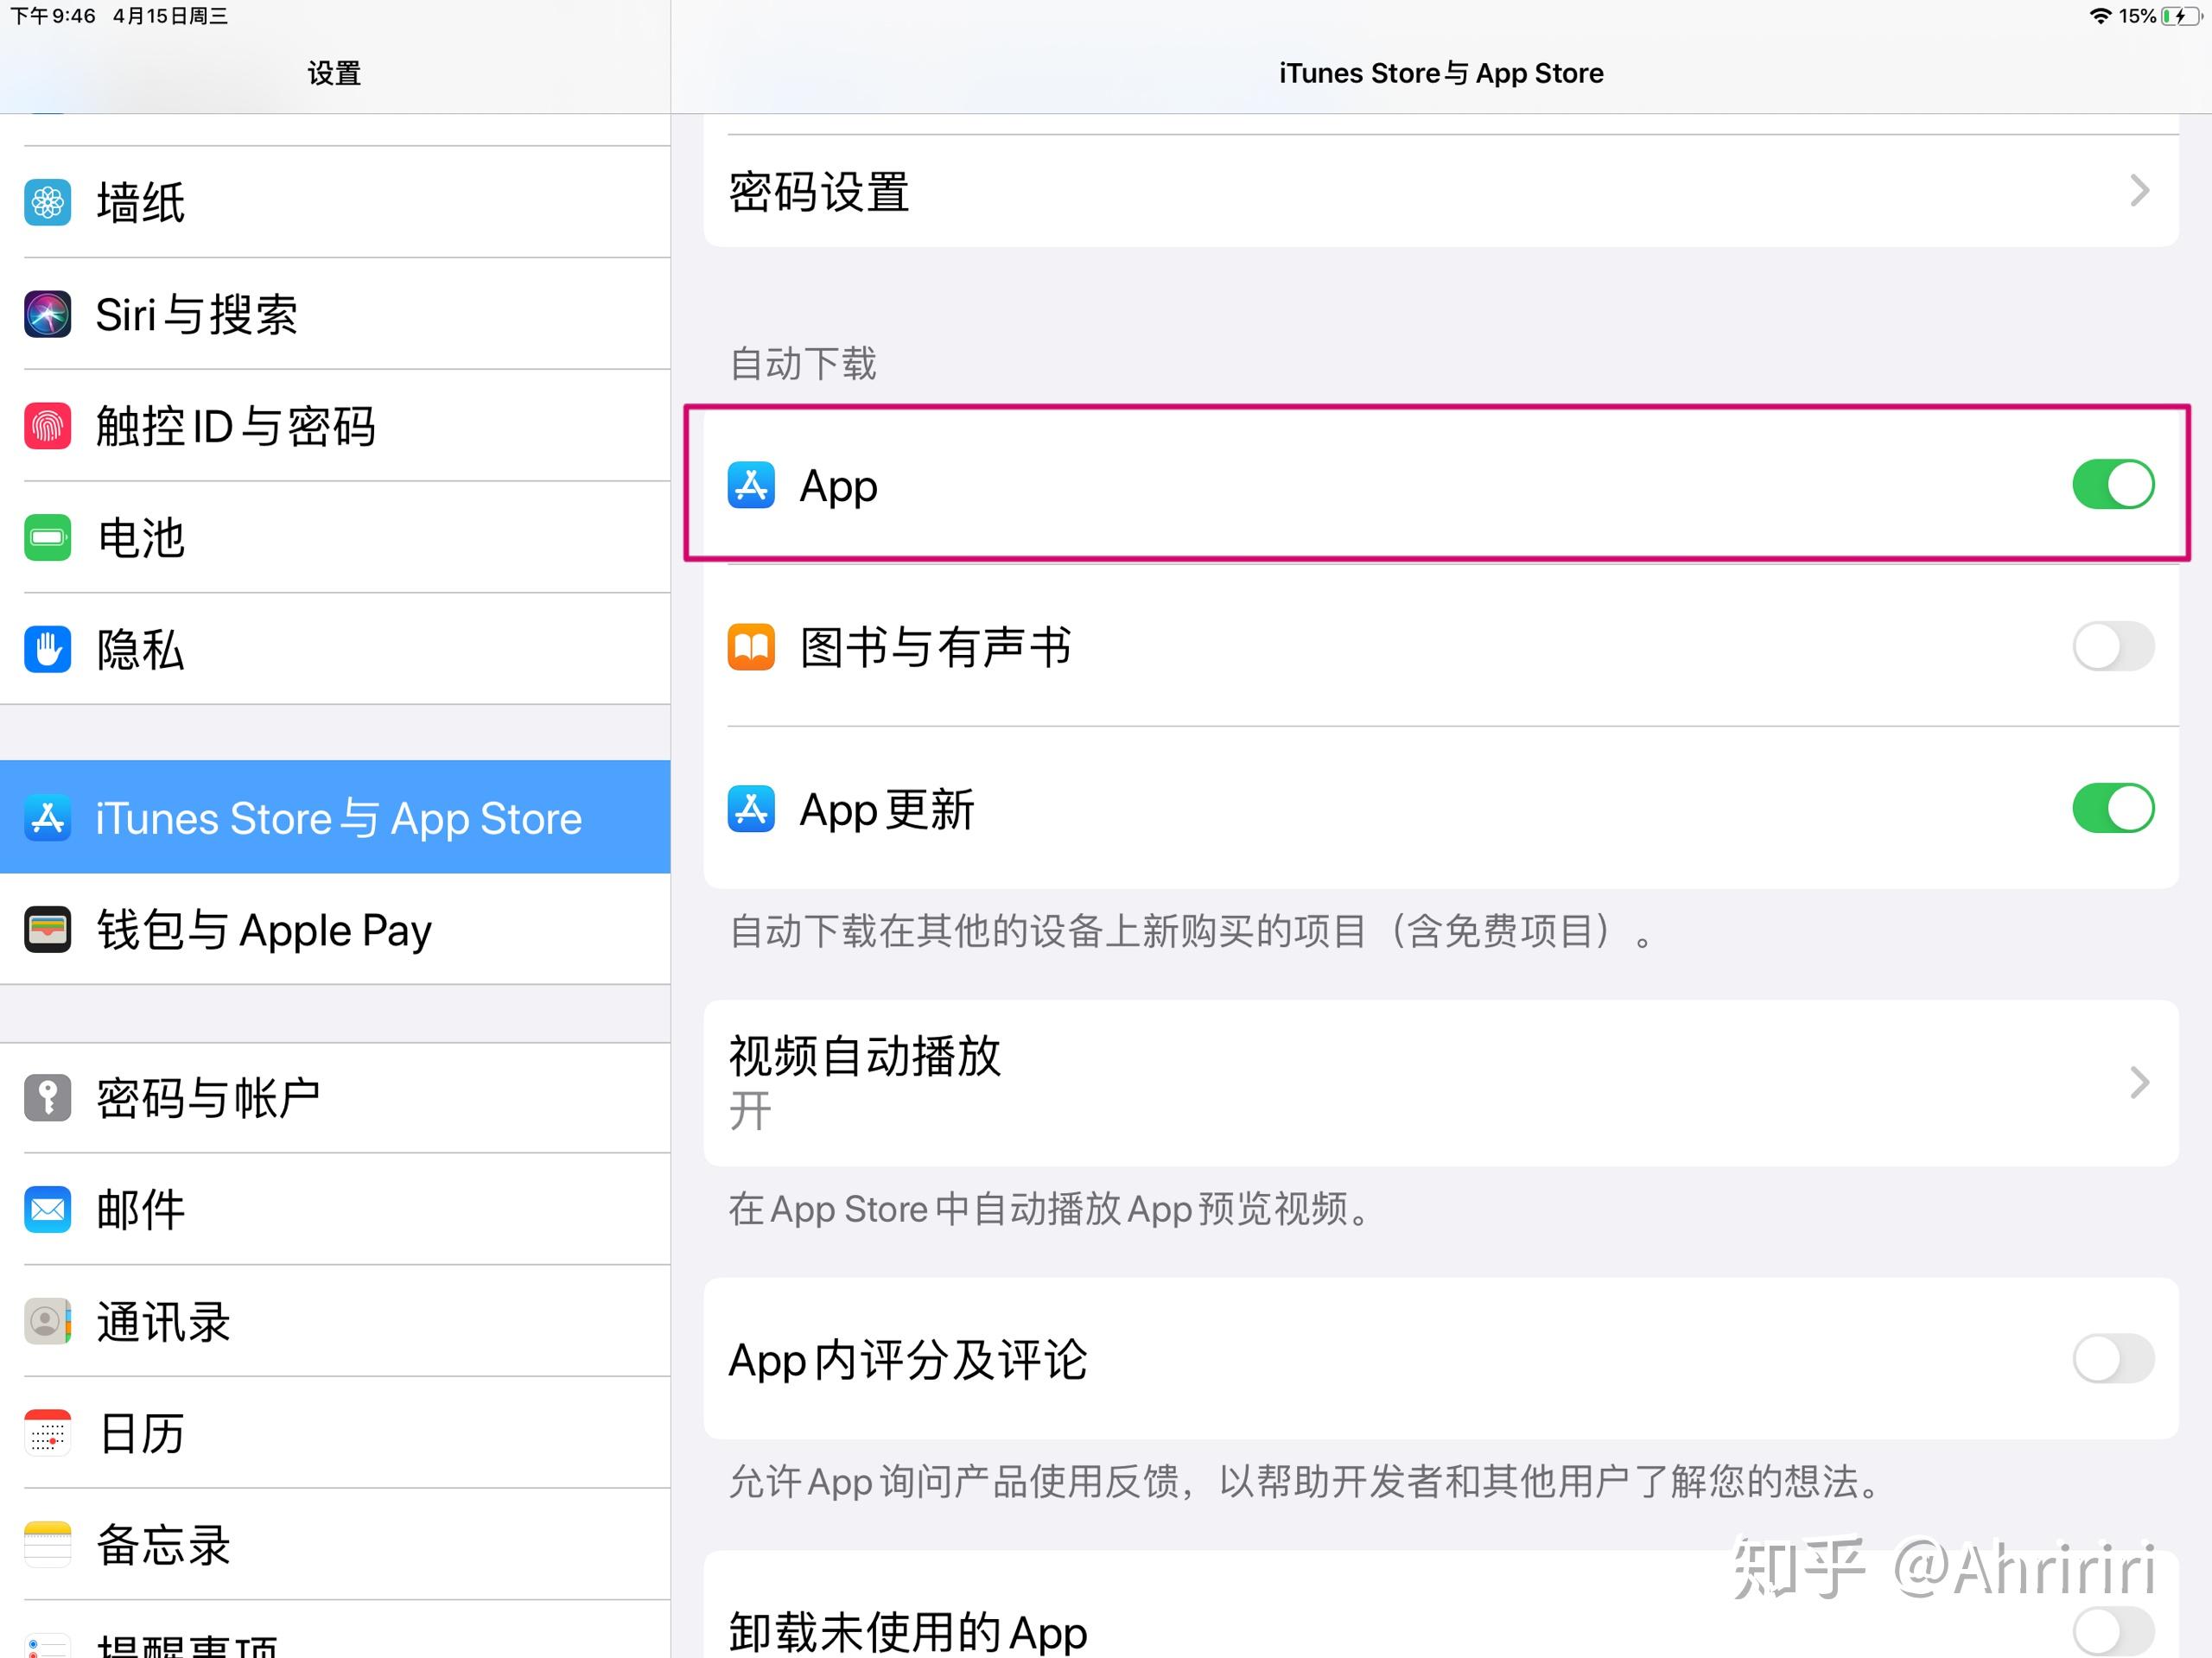
Task: Open 通讯录 settings
Action: pyautogui.click(x=335, y=1322)
